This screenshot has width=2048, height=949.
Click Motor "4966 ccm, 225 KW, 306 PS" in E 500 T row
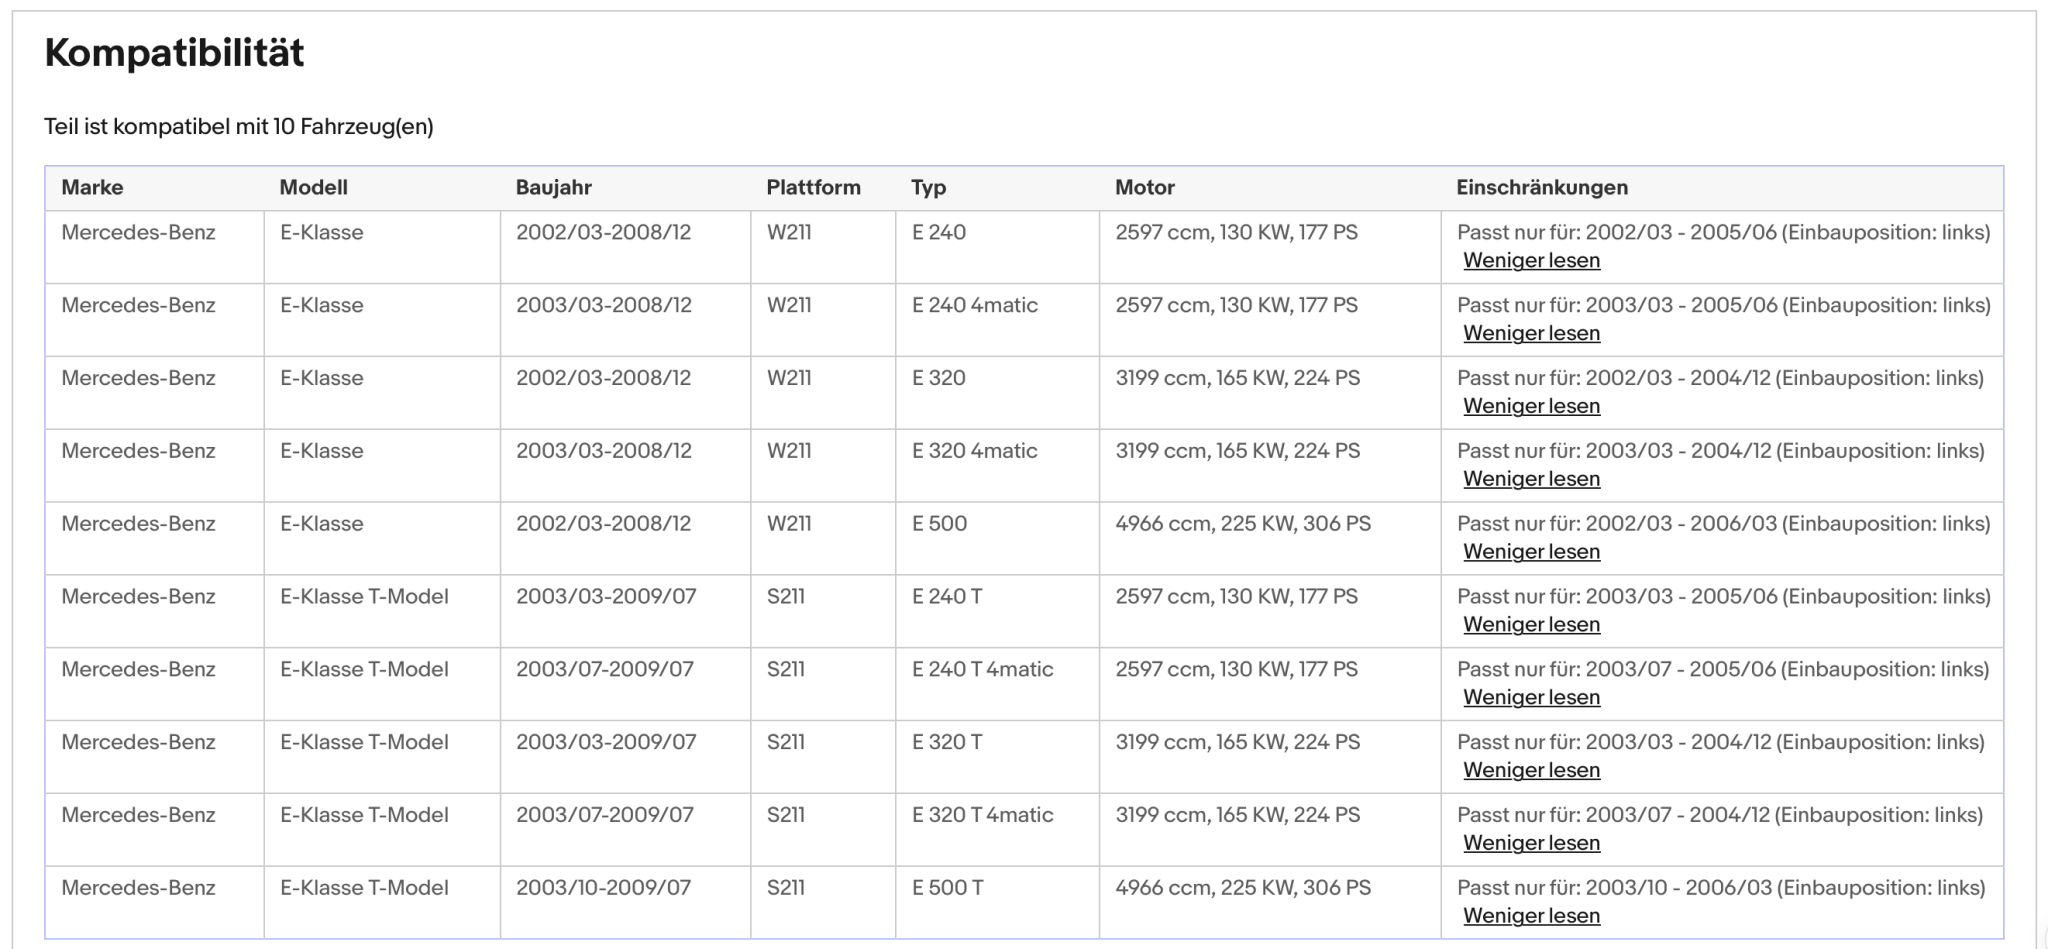(1243, 888)
